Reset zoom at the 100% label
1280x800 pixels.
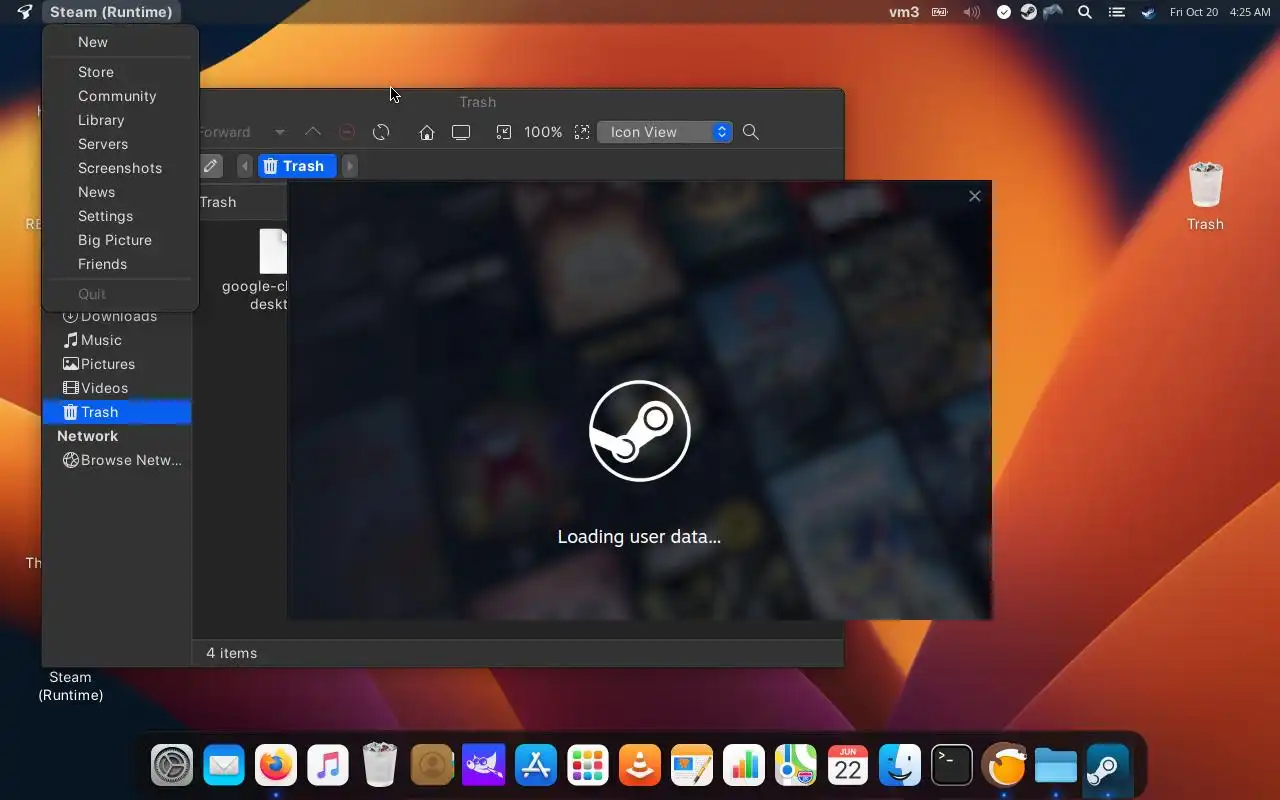[543, 132]
